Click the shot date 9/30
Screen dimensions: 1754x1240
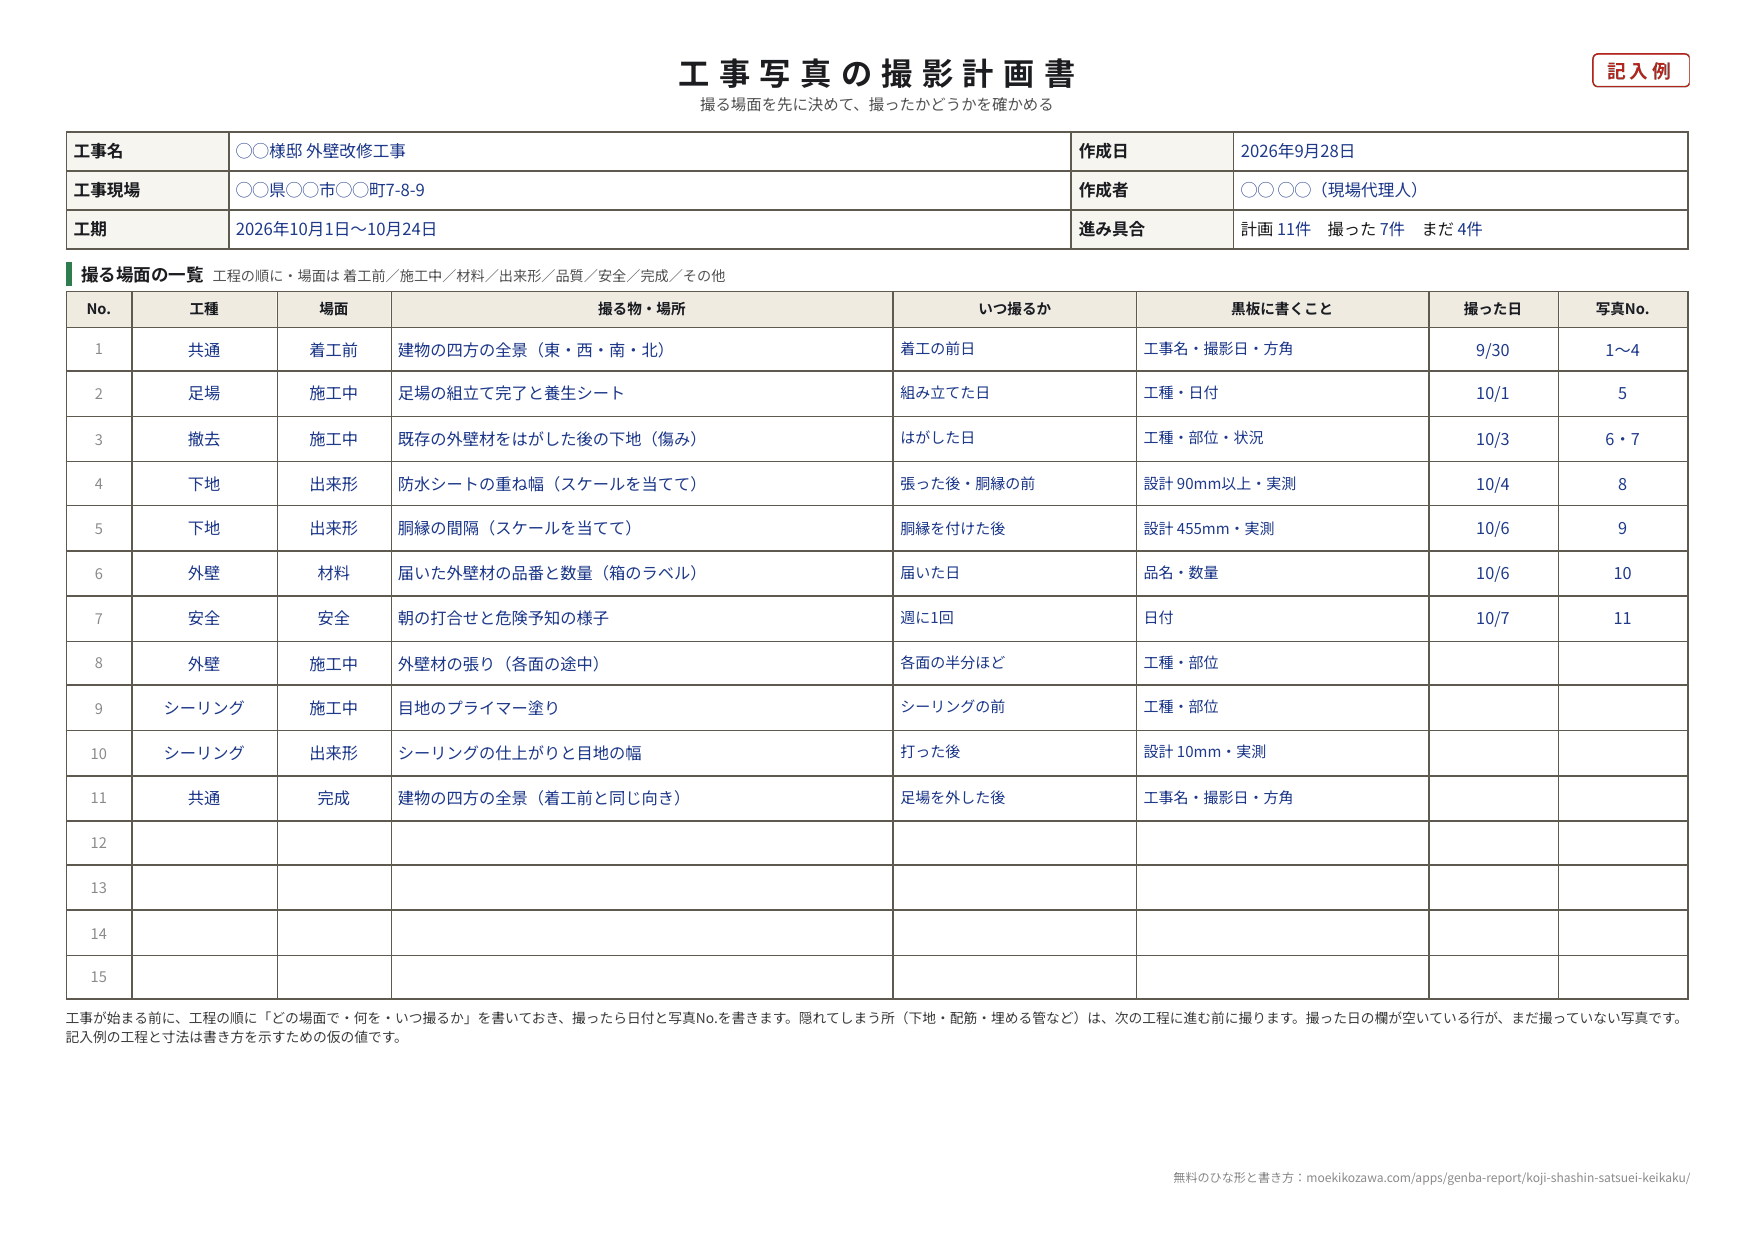(1493, 350)
